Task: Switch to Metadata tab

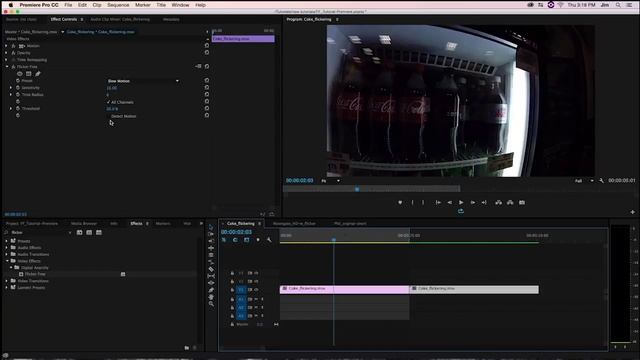Action: (x=171, y=19)
